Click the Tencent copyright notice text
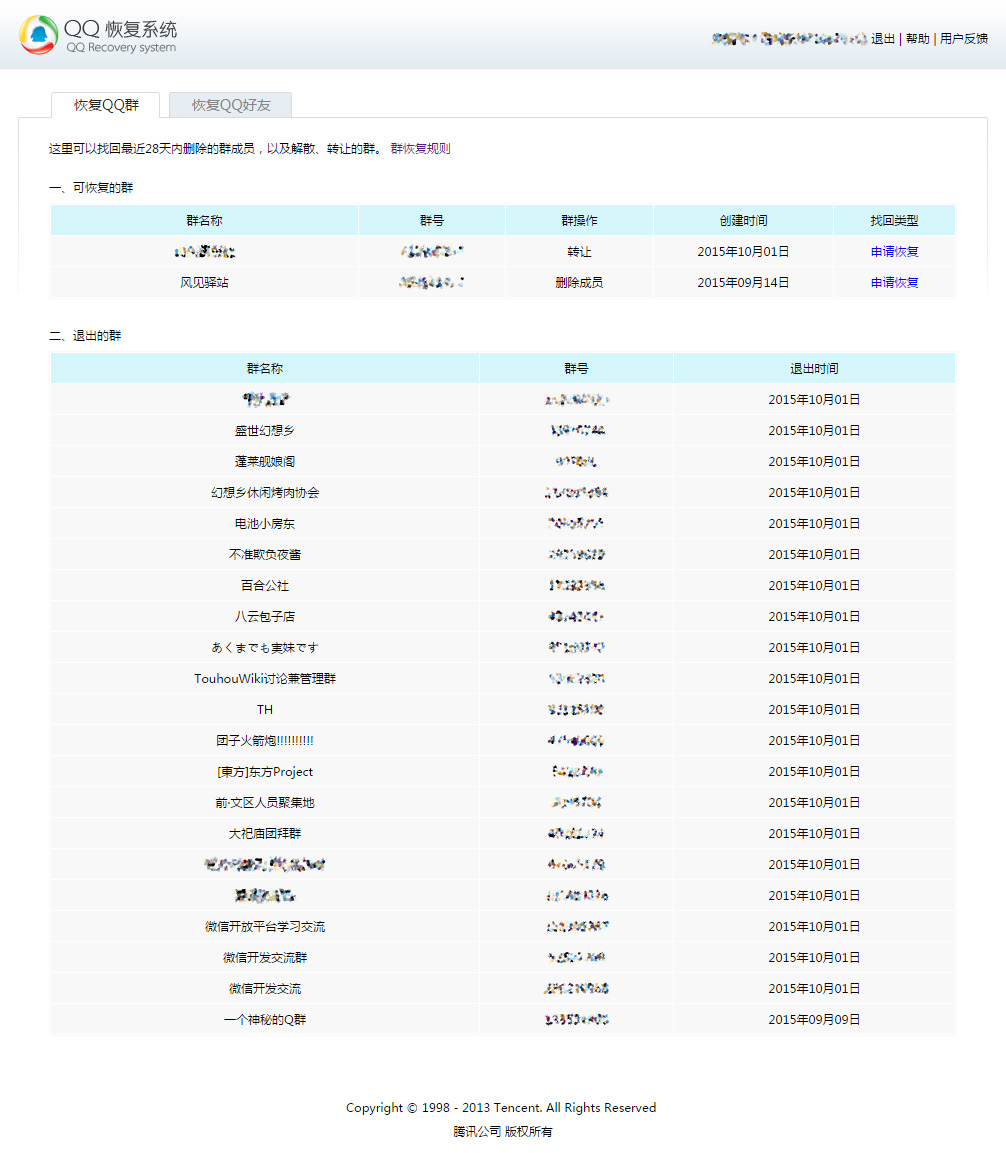 501,1107
